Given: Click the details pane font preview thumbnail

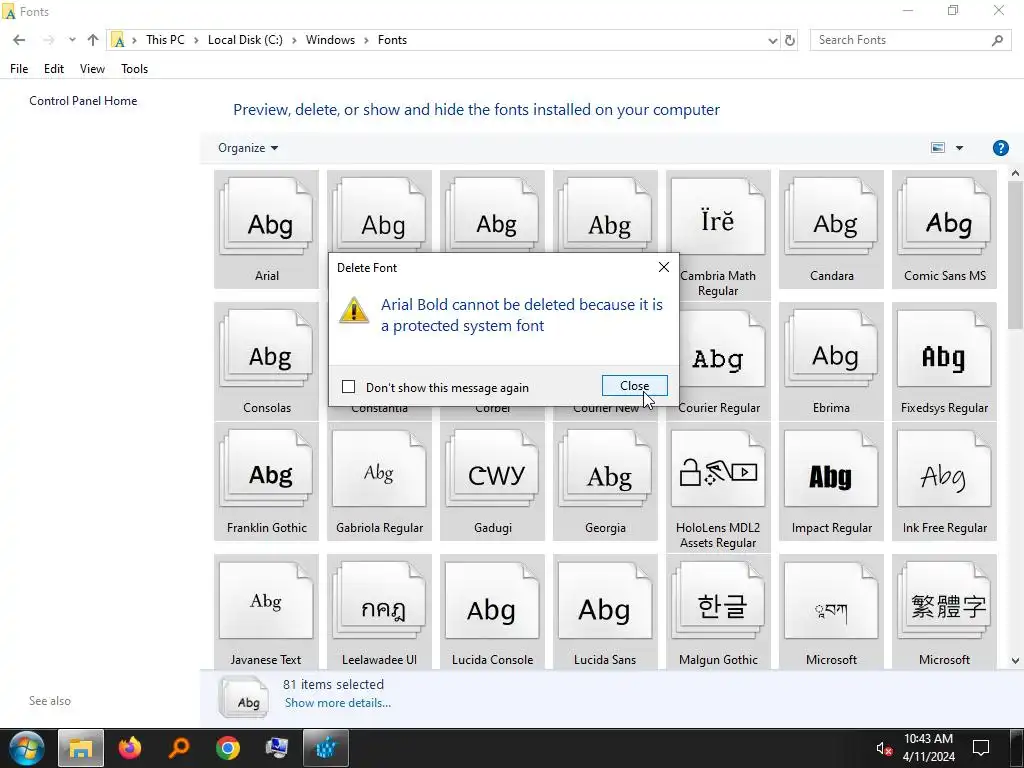Looking at the screenshot, I should point(244,697).
